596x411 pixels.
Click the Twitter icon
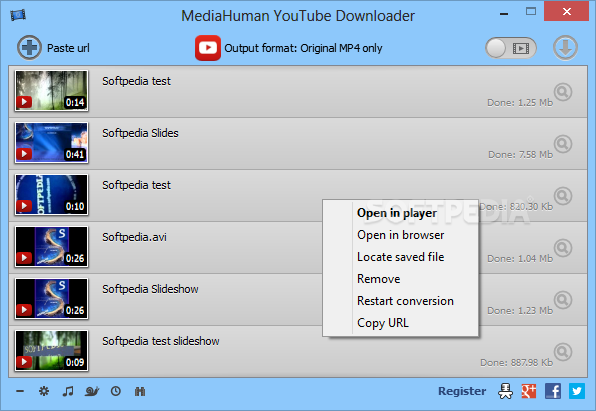[577, 391]
